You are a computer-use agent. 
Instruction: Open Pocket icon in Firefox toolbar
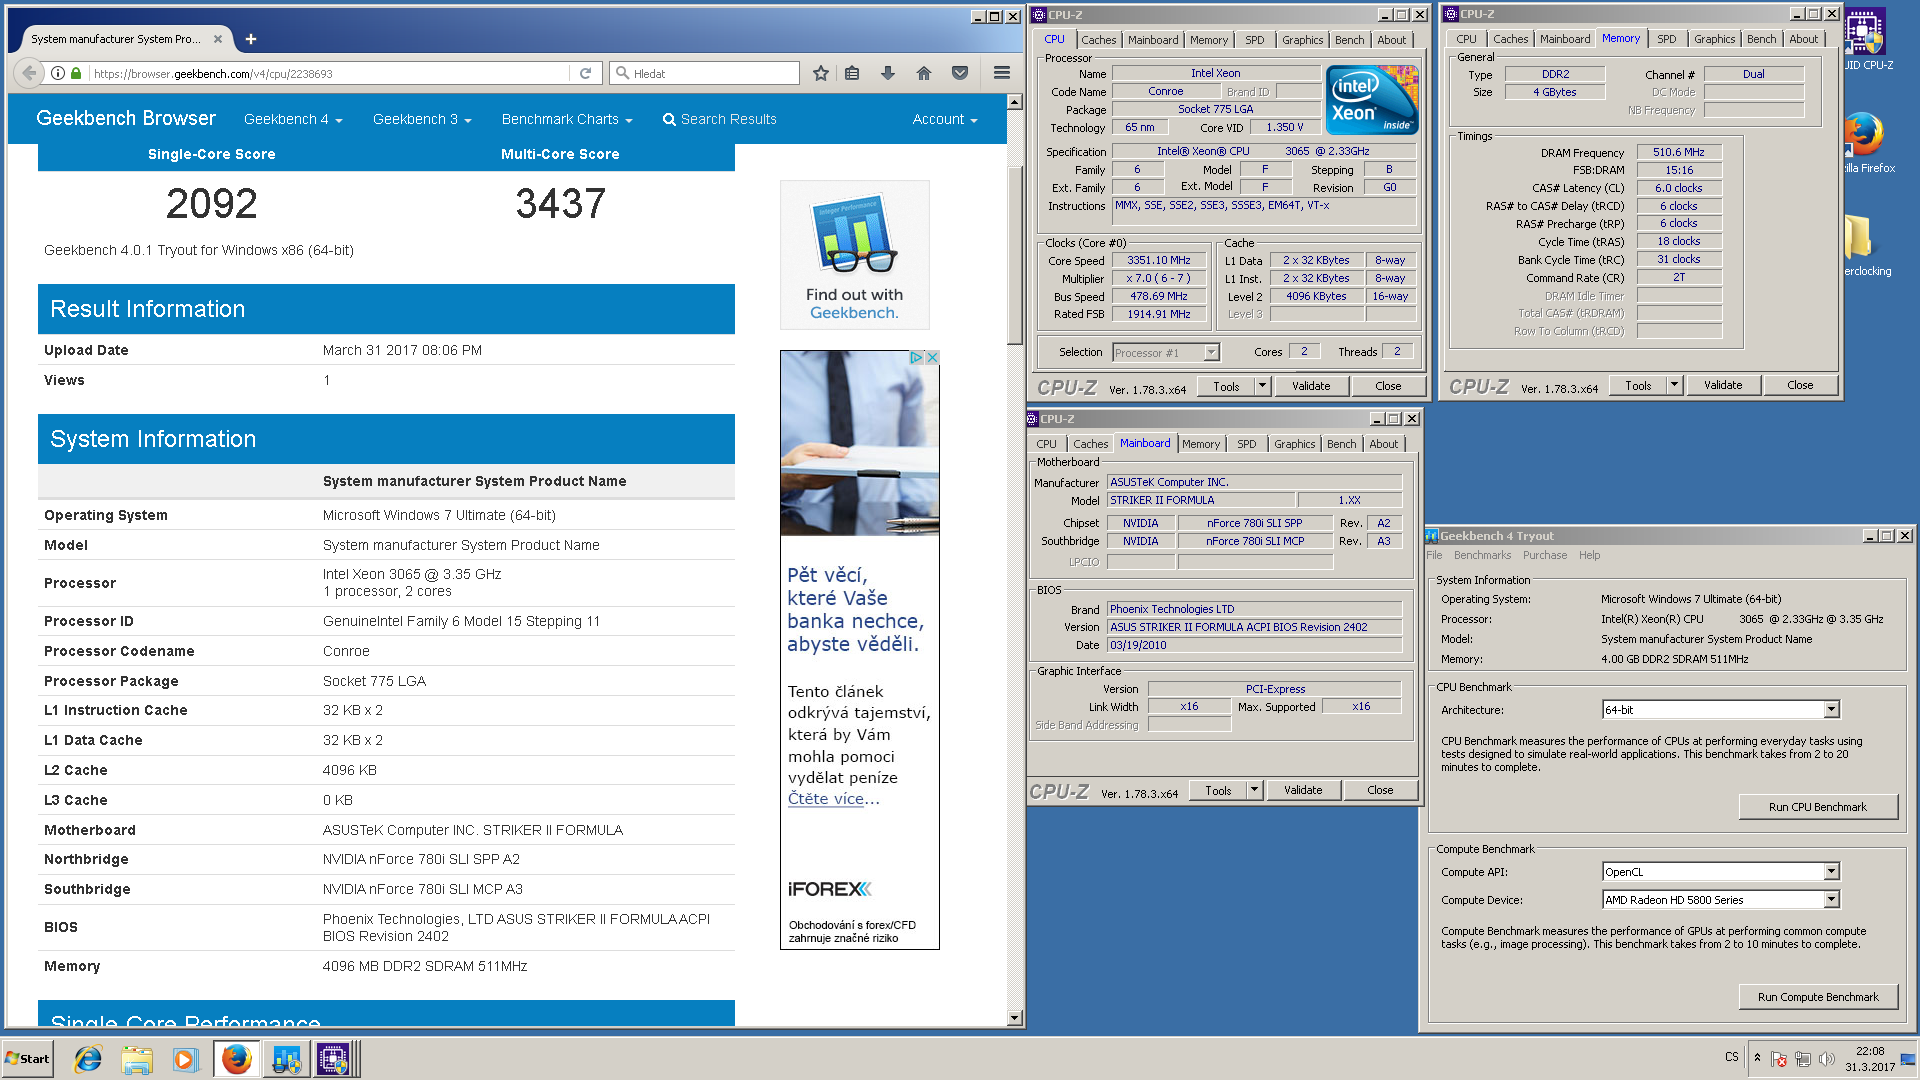960,73
